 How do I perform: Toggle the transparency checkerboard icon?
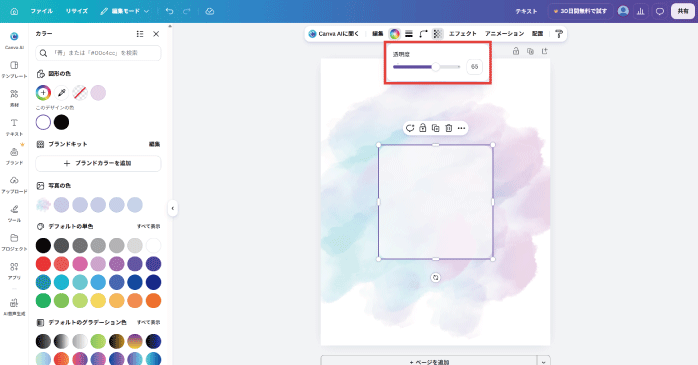(x=438, y=33)
